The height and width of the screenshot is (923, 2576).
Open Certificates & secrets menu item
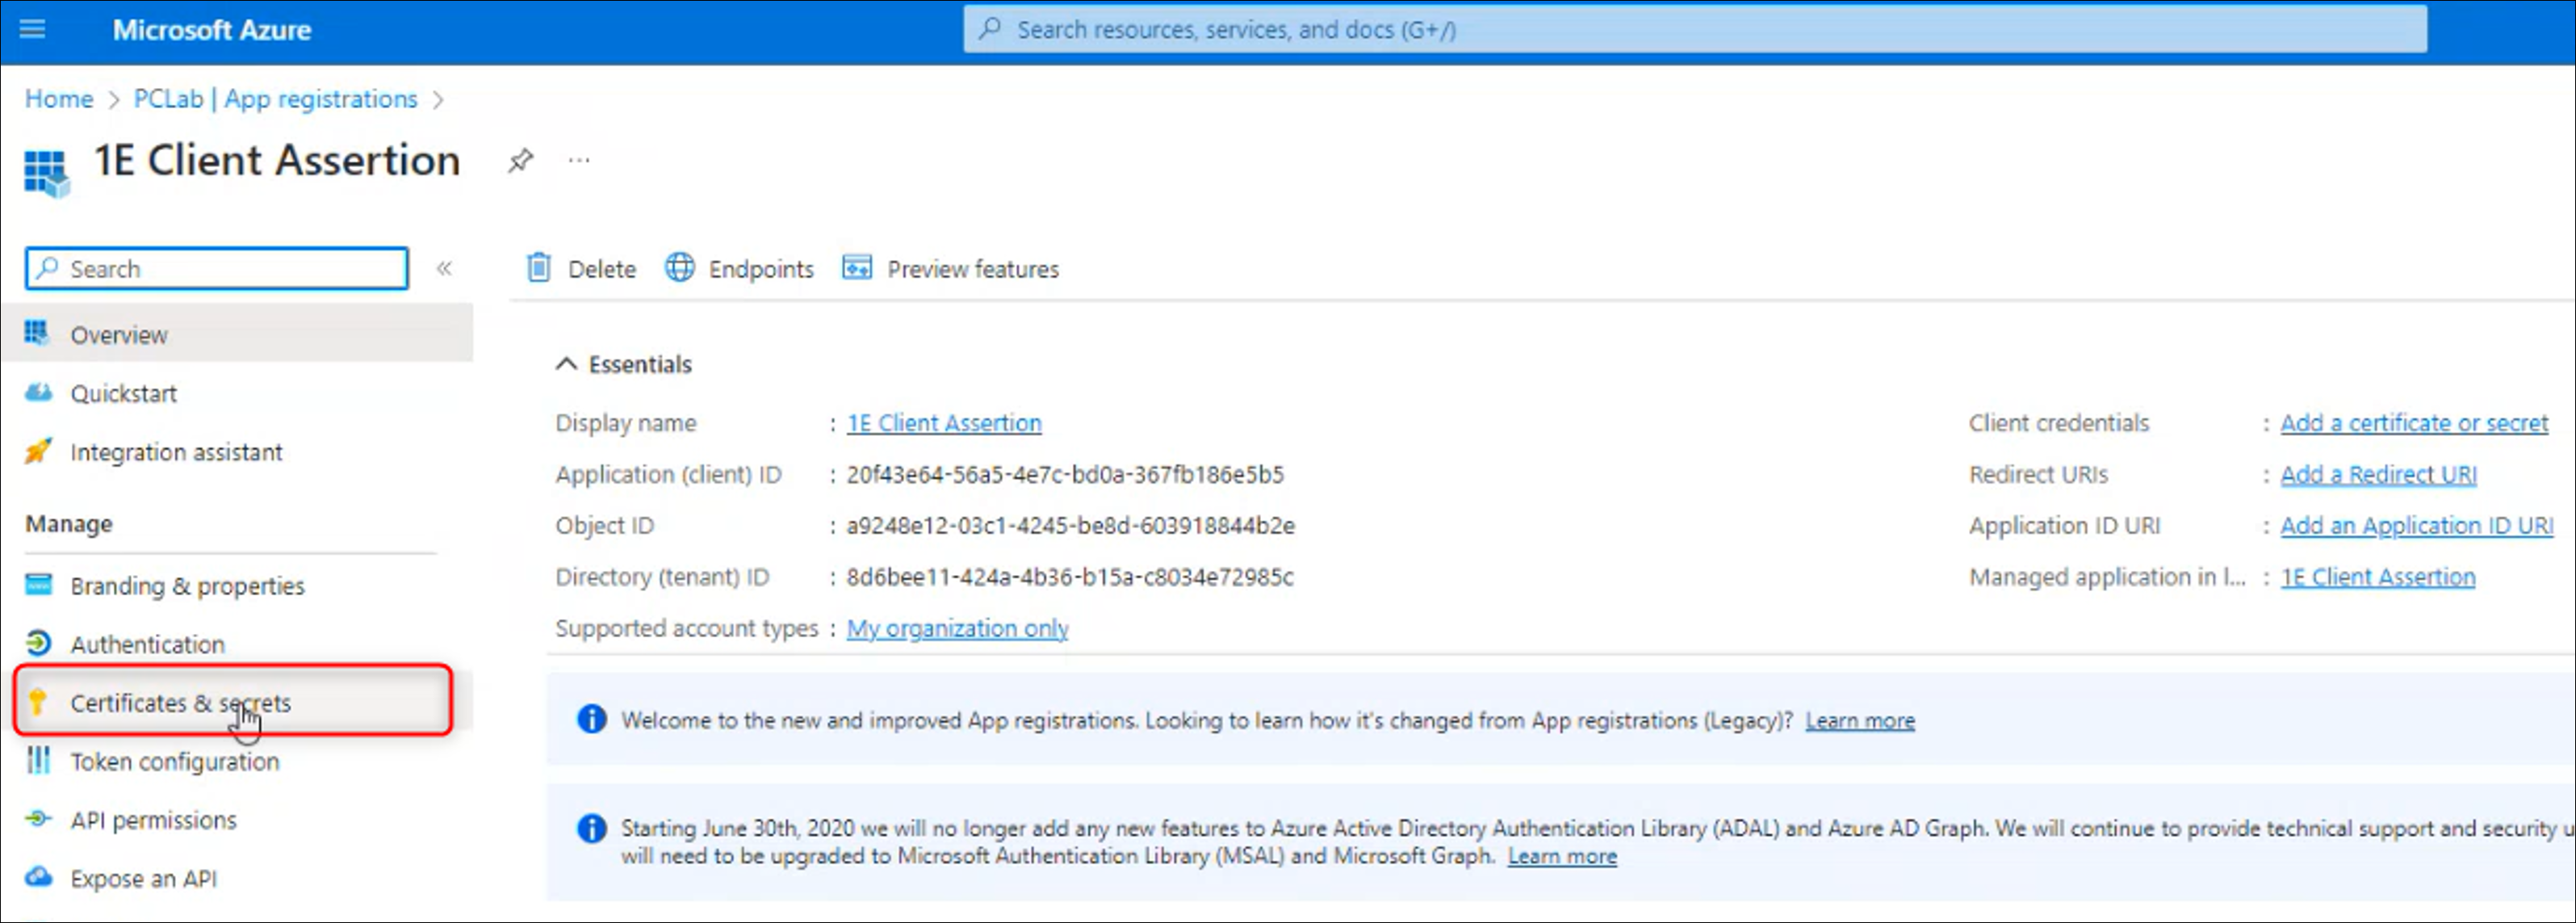pyautogui.click(x=180, y=703)
